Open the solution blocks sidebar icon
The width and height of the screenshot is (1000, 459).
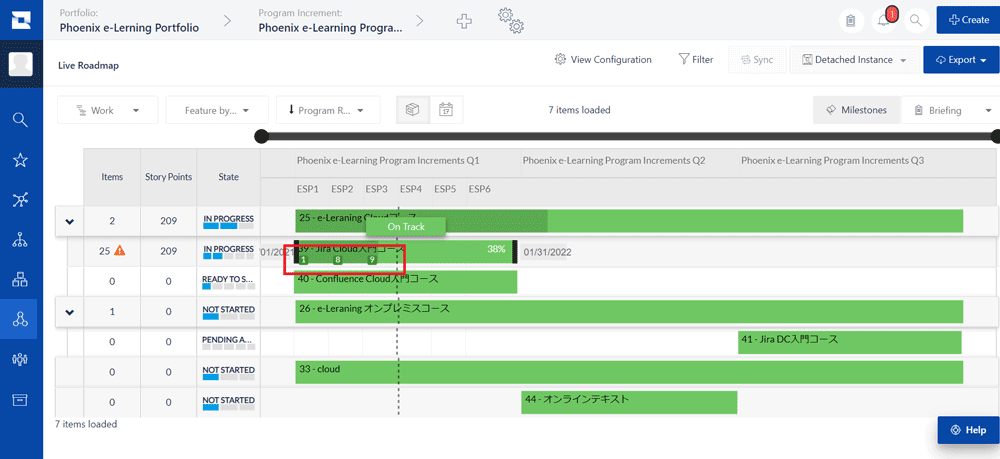20,279
